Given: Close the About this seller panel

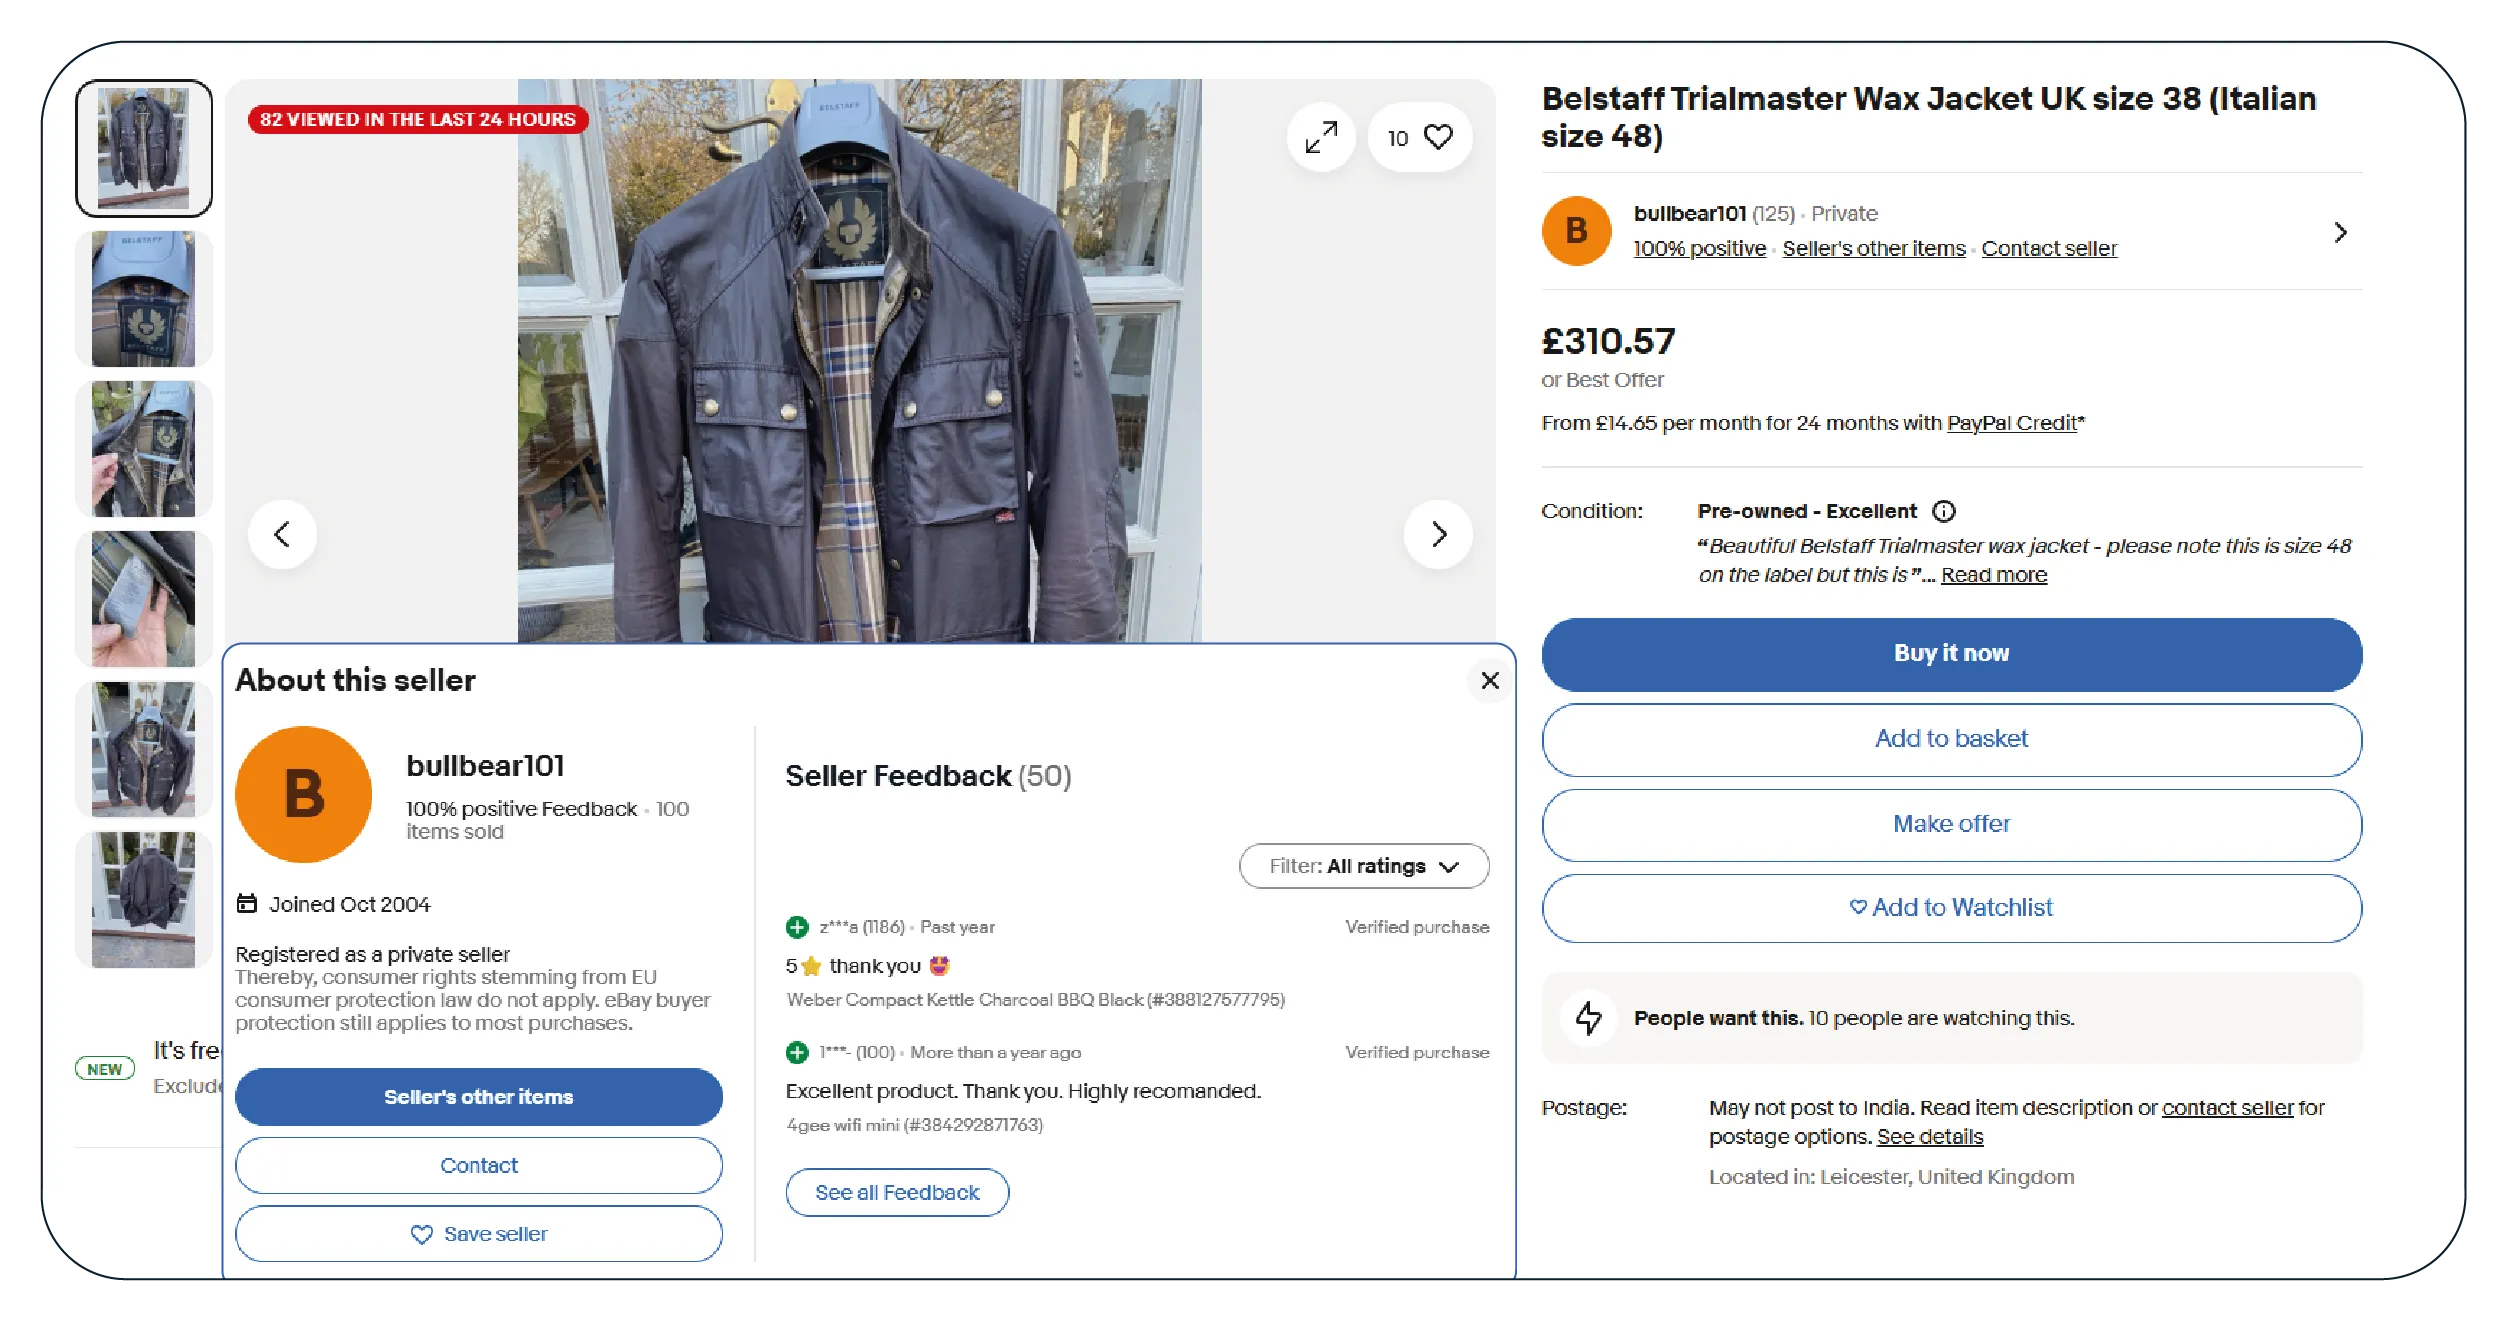Looking at the screenshot, I should (1489, 680).
